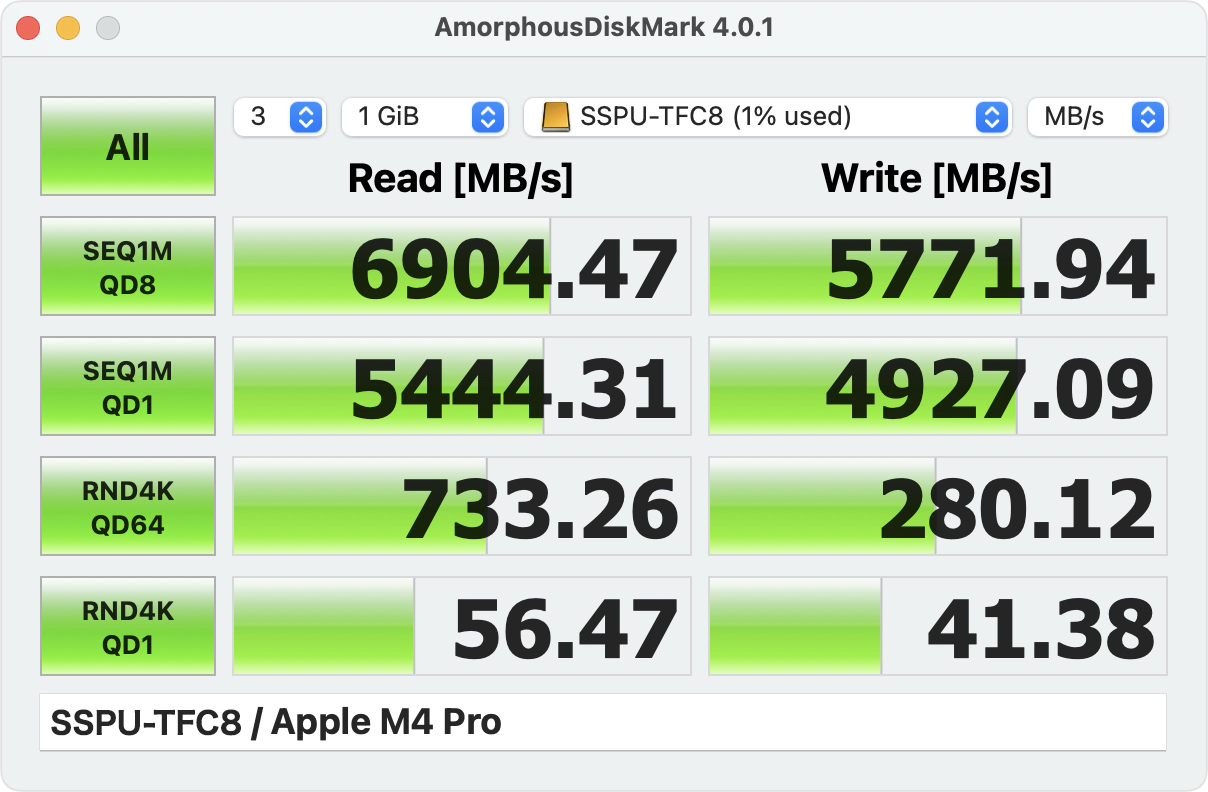Click the SEQ1M QD8 read result 6904.47
1208x792 pixels.
tap(462, 267)
